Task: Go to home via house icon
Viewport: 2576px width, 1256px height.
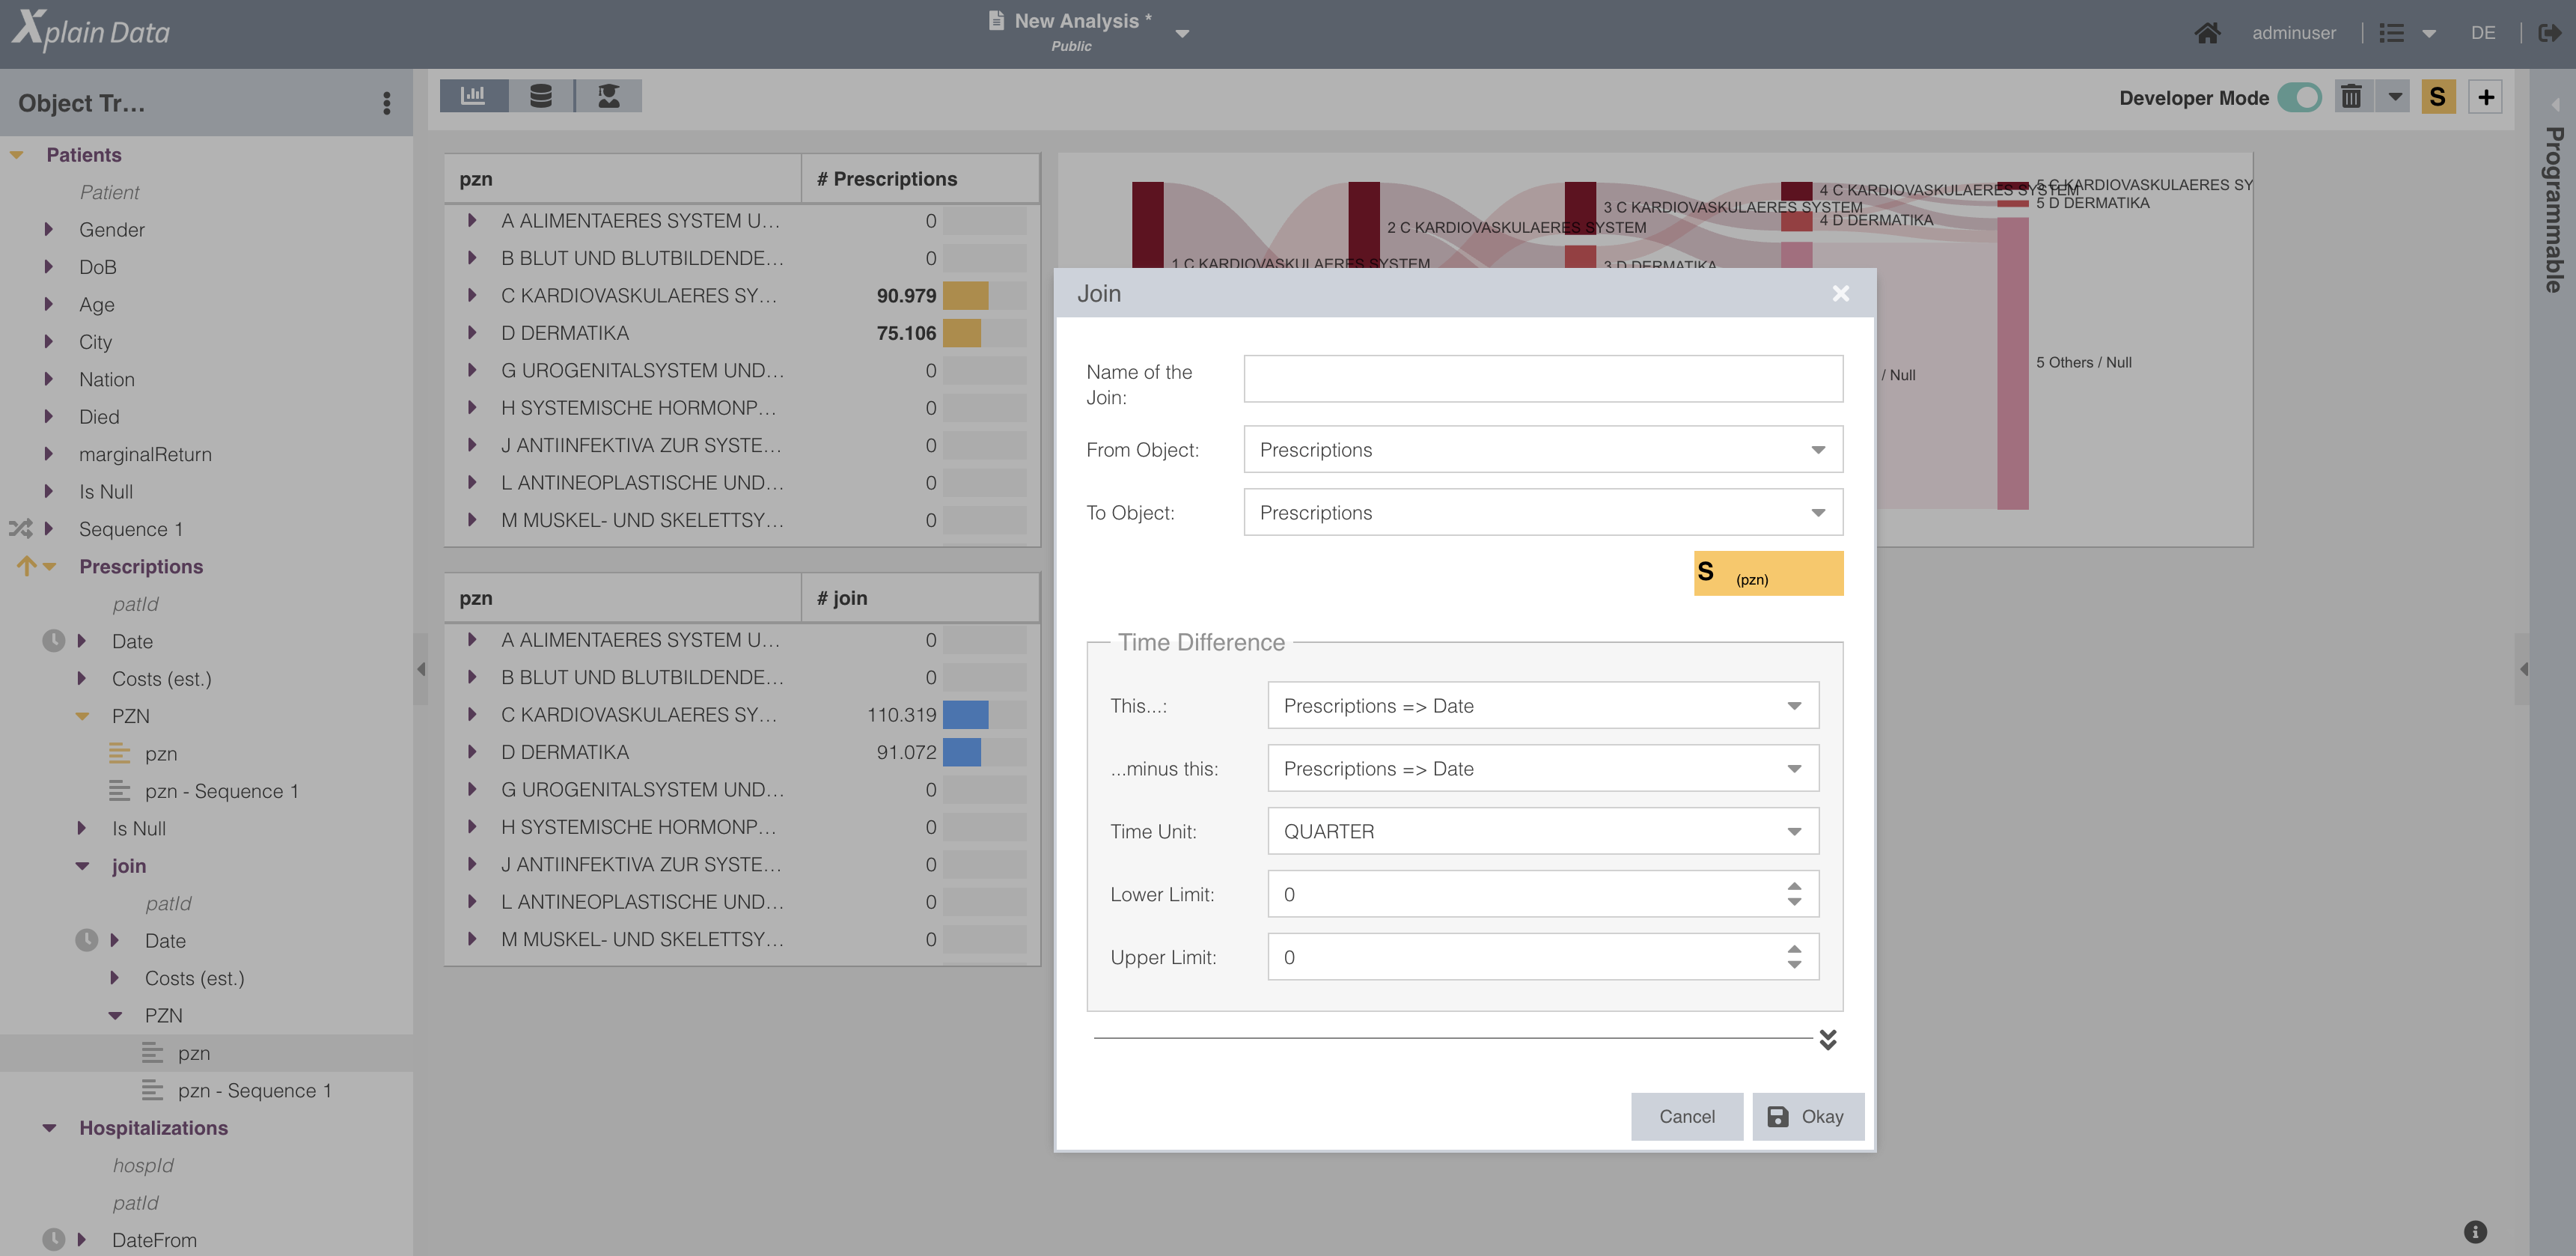Action: pyautogui.click(x=2207, y=33)
